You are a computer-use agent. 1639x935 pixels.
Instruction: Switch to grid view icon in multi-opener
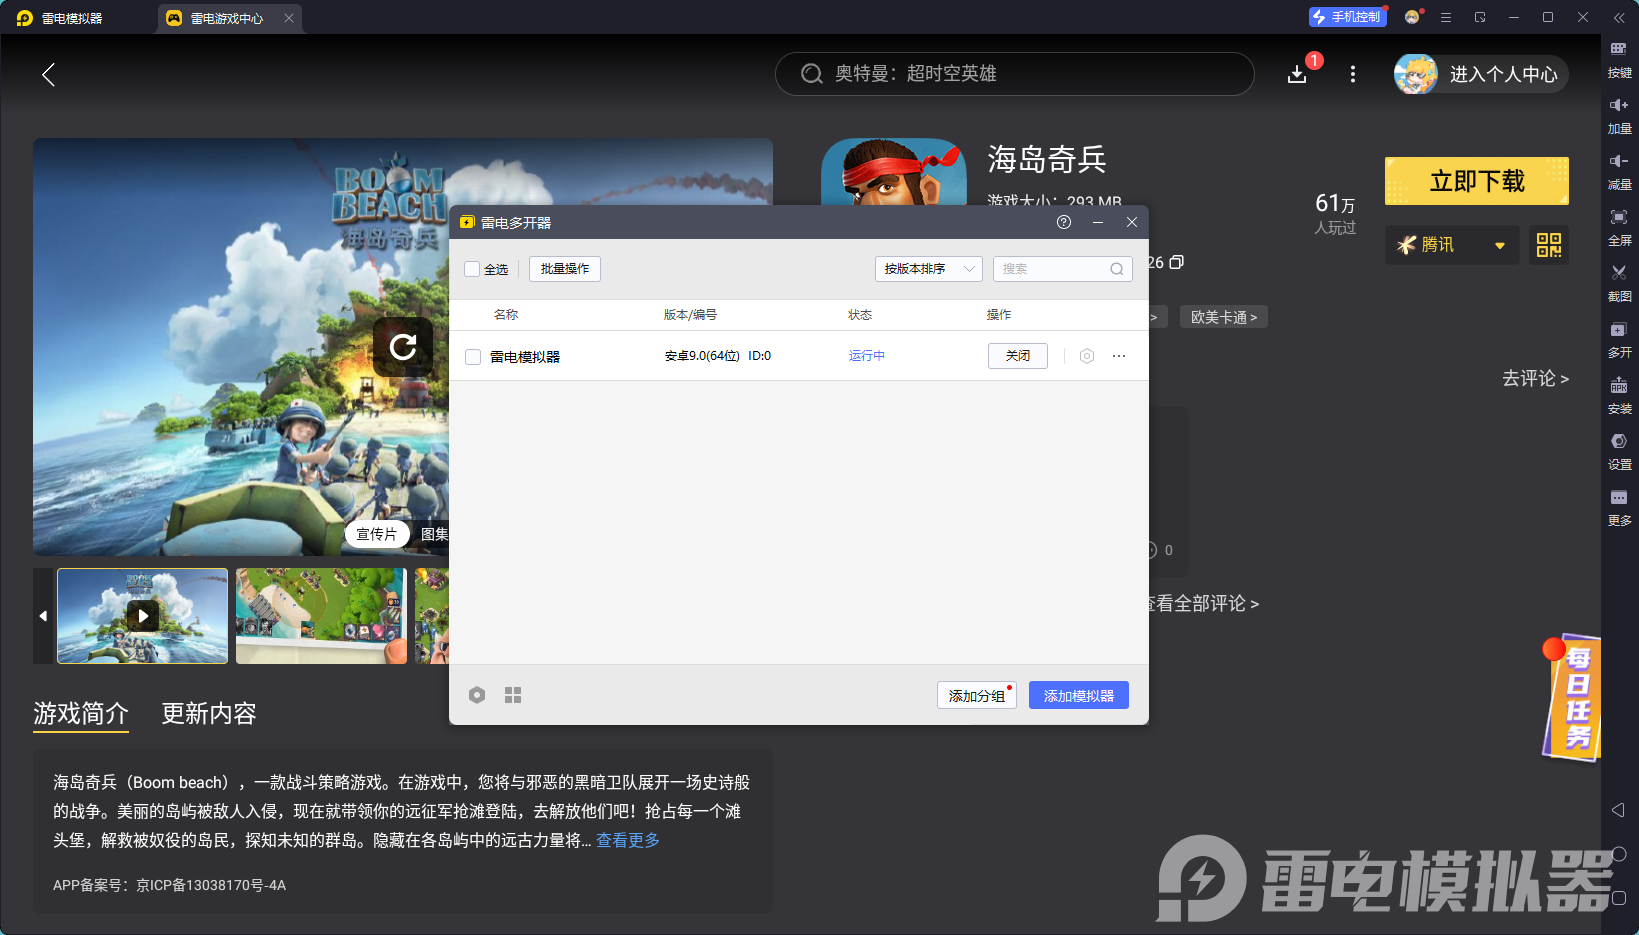pos(513,695)
